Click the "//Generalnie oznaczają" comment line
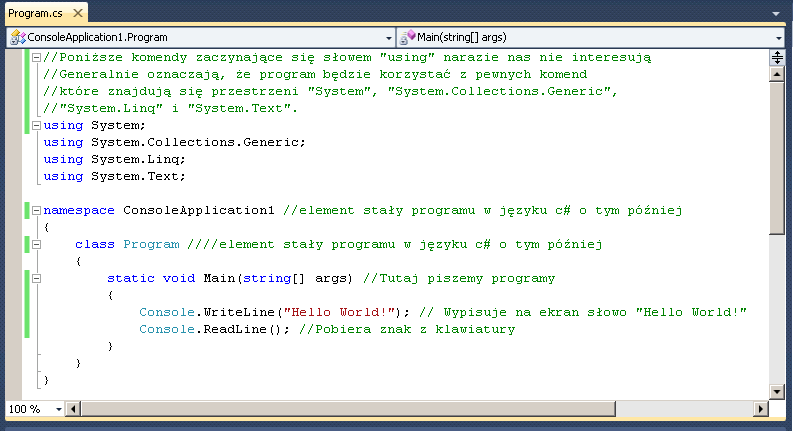The height and width of the screenshot is (431, 793). coord(315,74)
